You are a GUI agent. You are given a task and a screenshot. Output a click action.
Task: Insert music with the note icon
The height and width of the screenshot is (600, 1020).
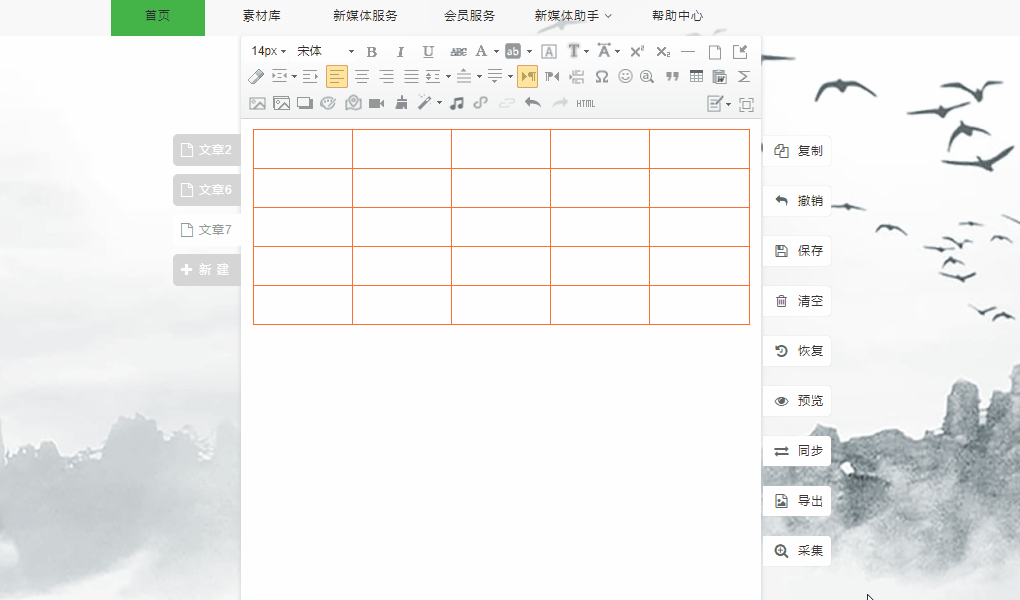point(457,103)
